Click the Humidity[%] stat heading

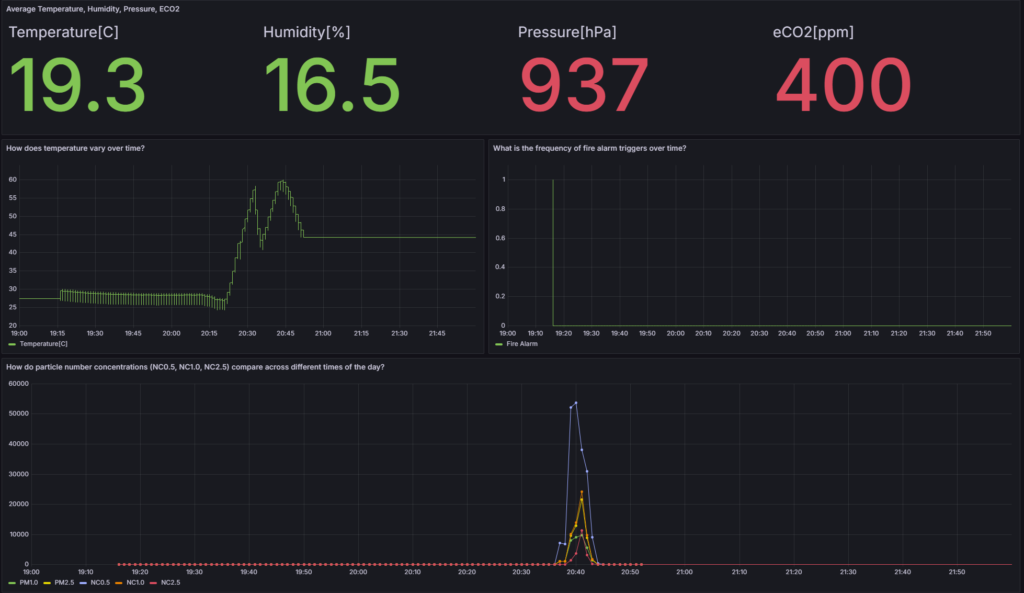(x=306, y=32)
